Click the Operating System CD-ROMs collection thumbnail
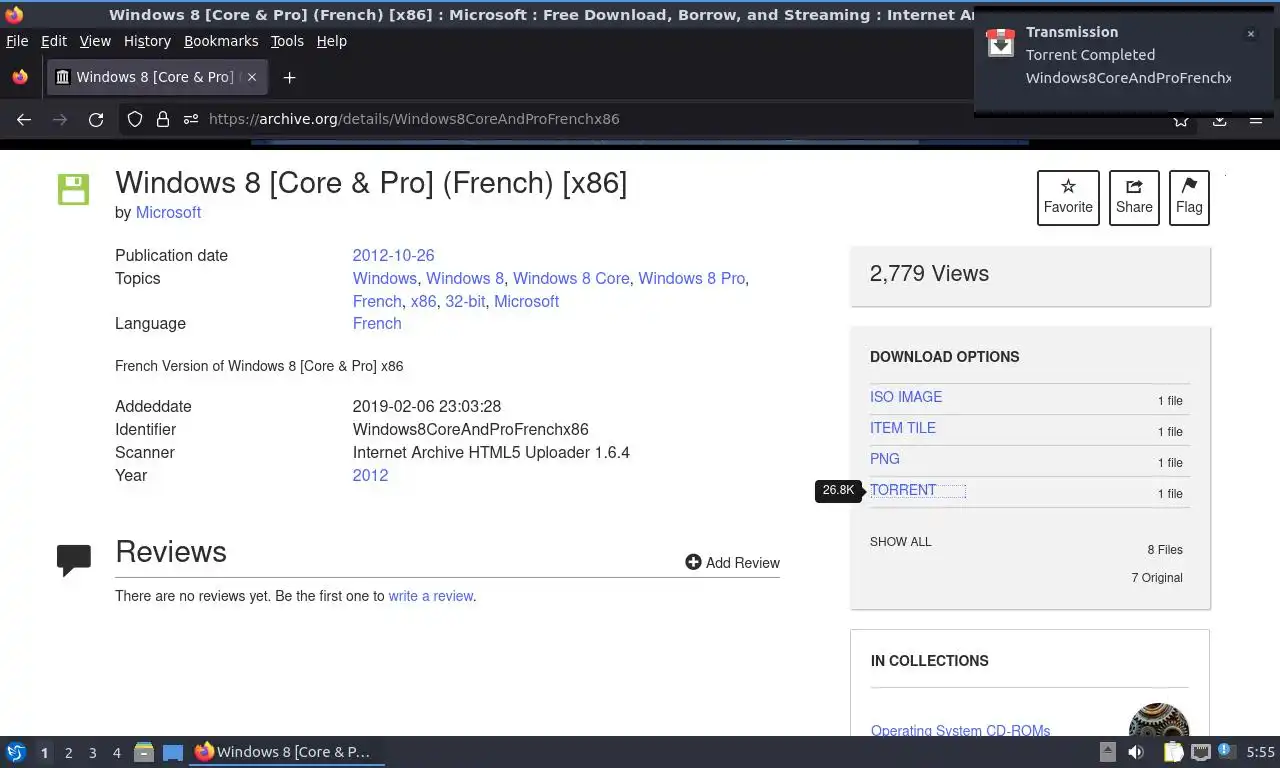The height and width of the screenshot is (768, 1280). click(1158, 721)
